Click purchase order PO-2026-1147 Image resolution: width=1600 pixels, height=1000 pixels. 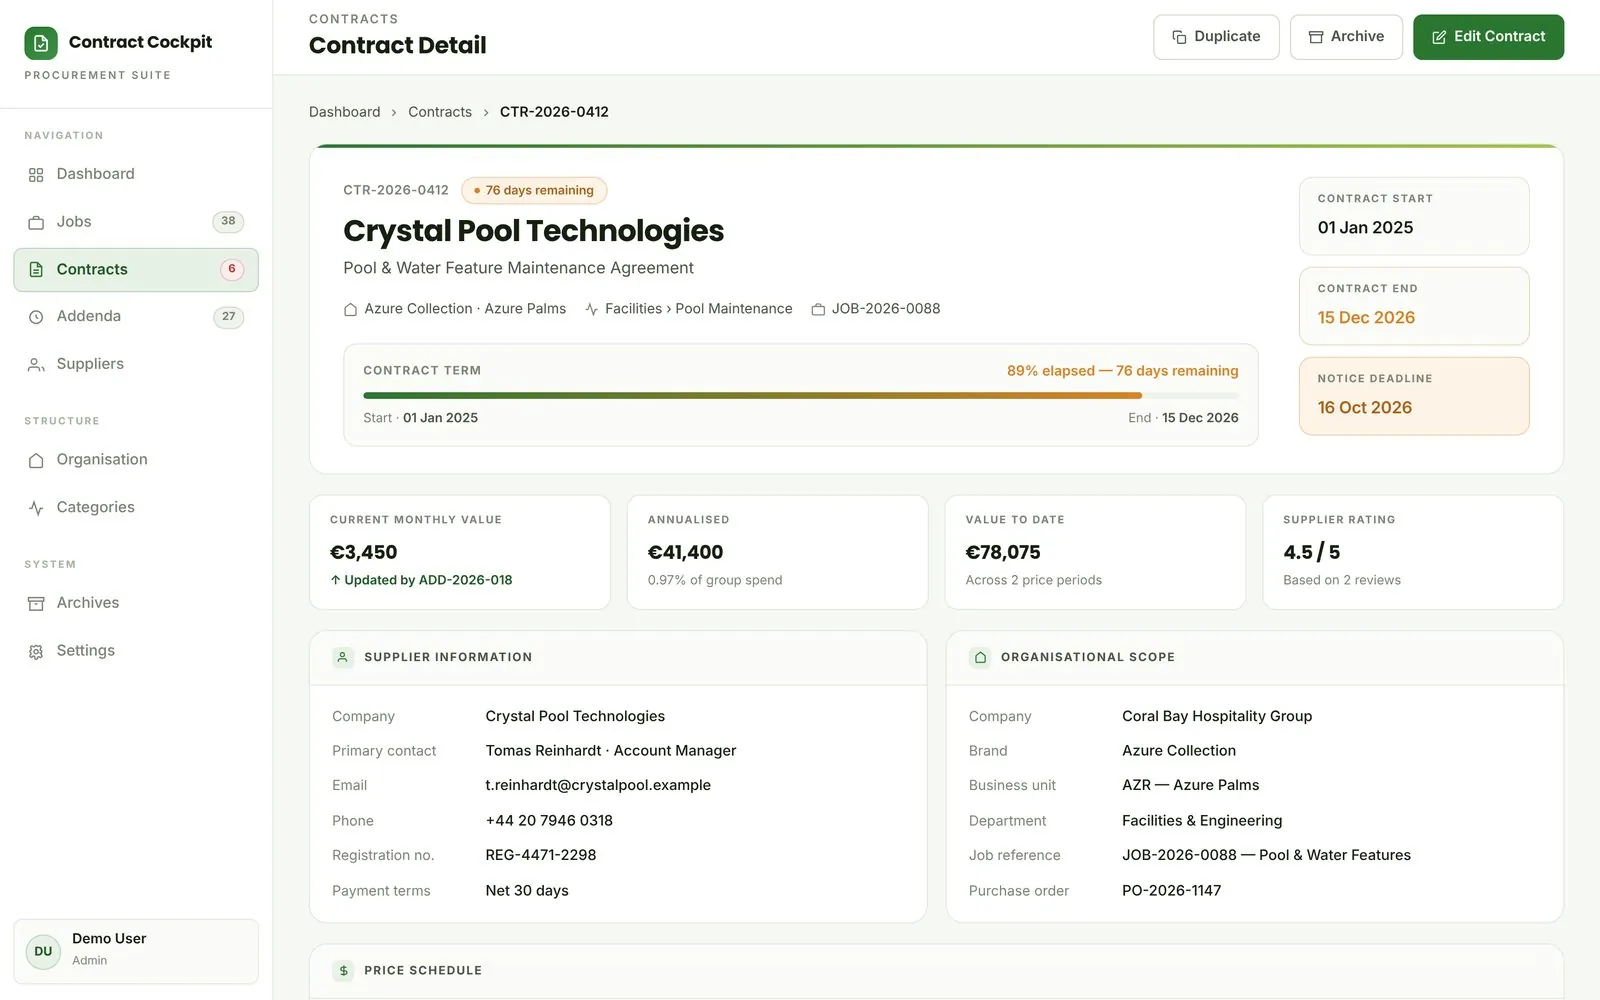click(x=1171, y=891)
